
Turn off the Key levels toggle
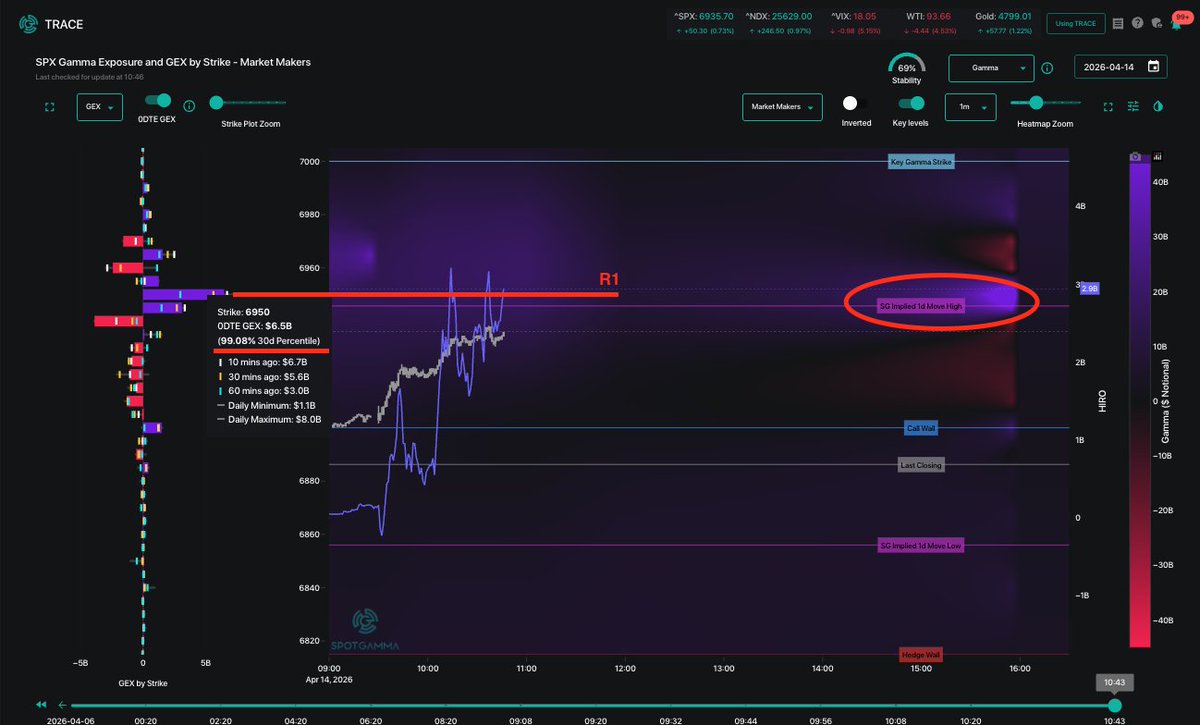coord(910,103)
